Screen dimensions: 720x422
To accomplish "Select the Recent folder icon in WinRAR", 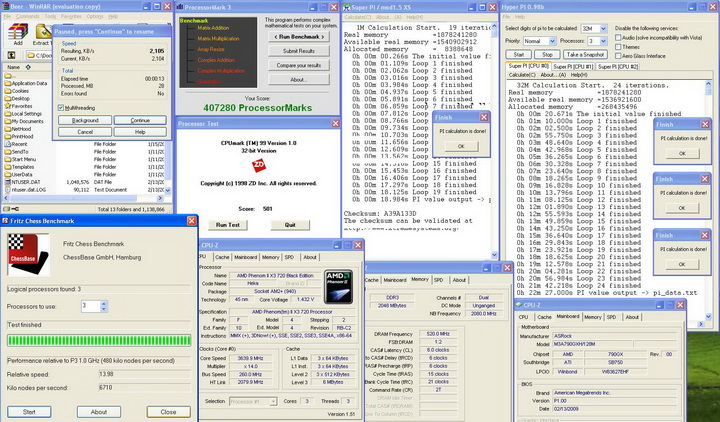I will (x=8, y=144).
